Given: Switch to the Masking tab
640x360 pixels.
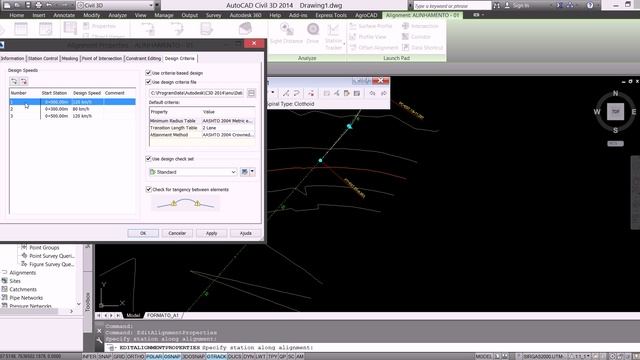Looking at the screenshot, I should (69, 58).
